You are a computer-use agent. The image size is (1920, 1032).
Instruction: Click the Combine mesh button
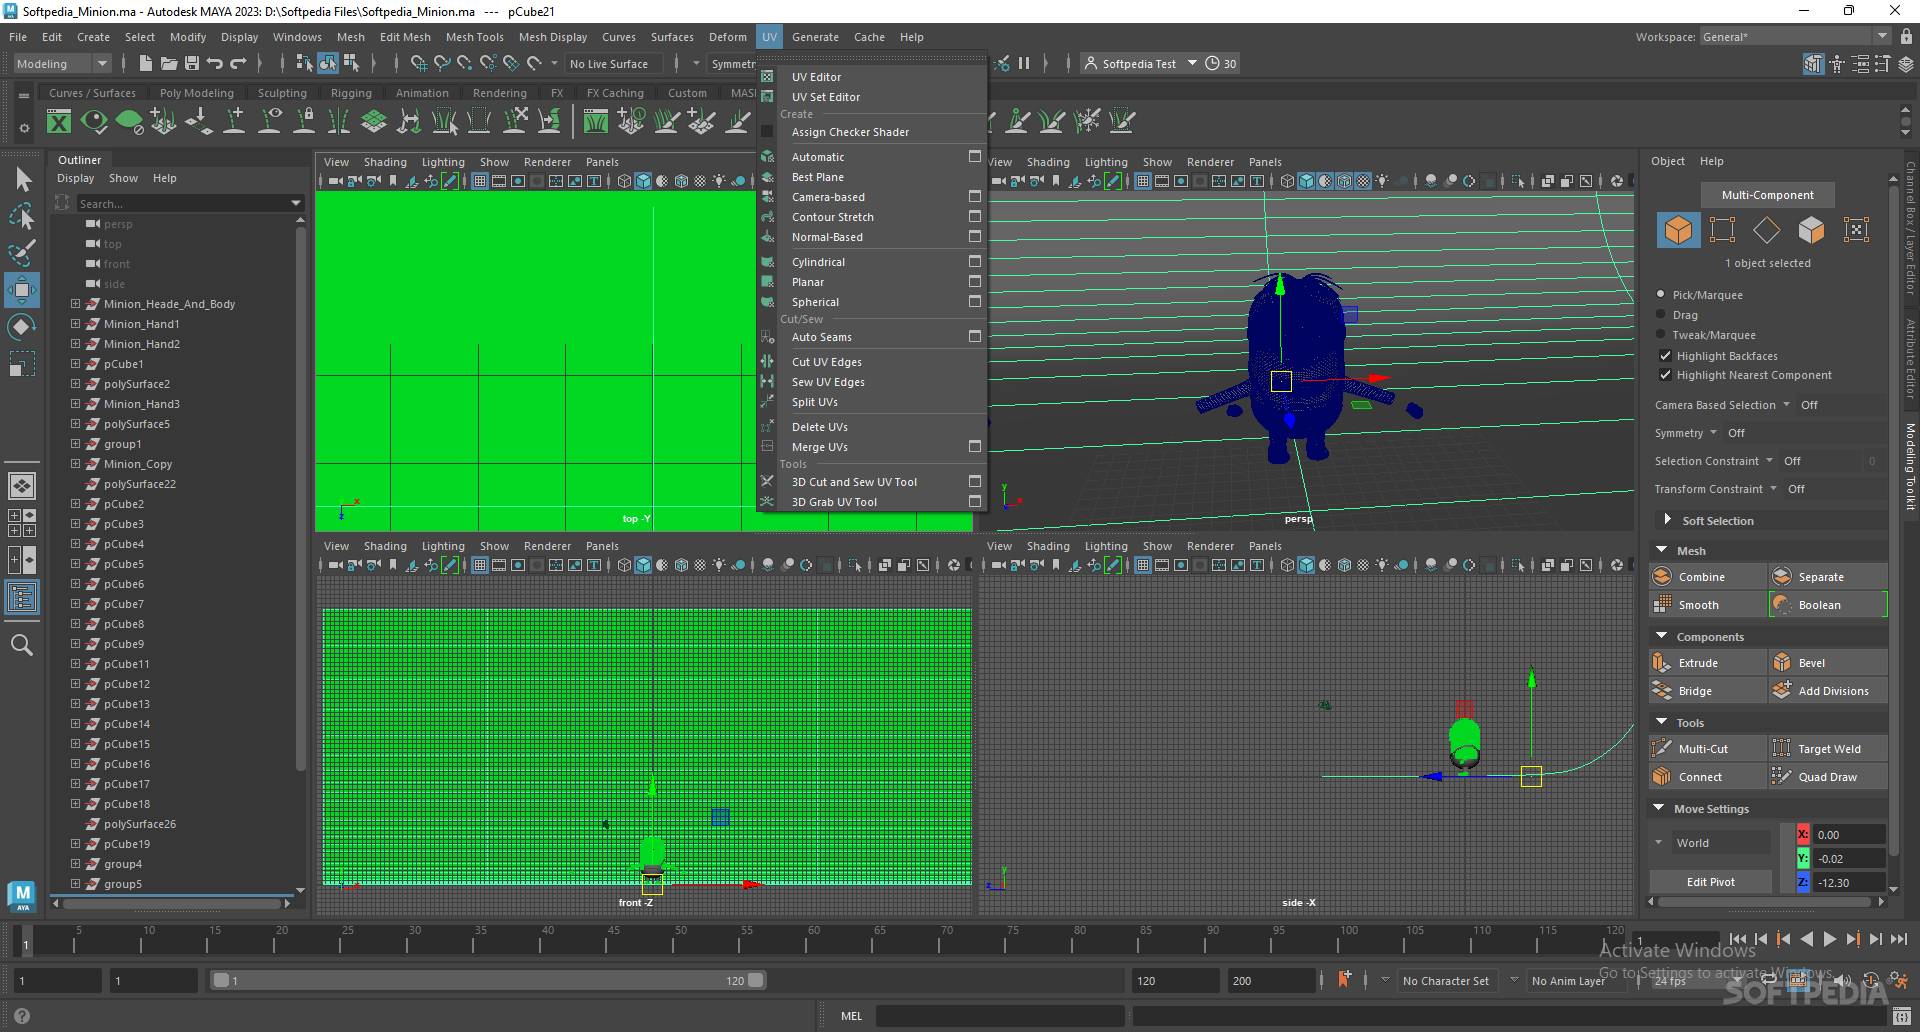point(1708,577)
